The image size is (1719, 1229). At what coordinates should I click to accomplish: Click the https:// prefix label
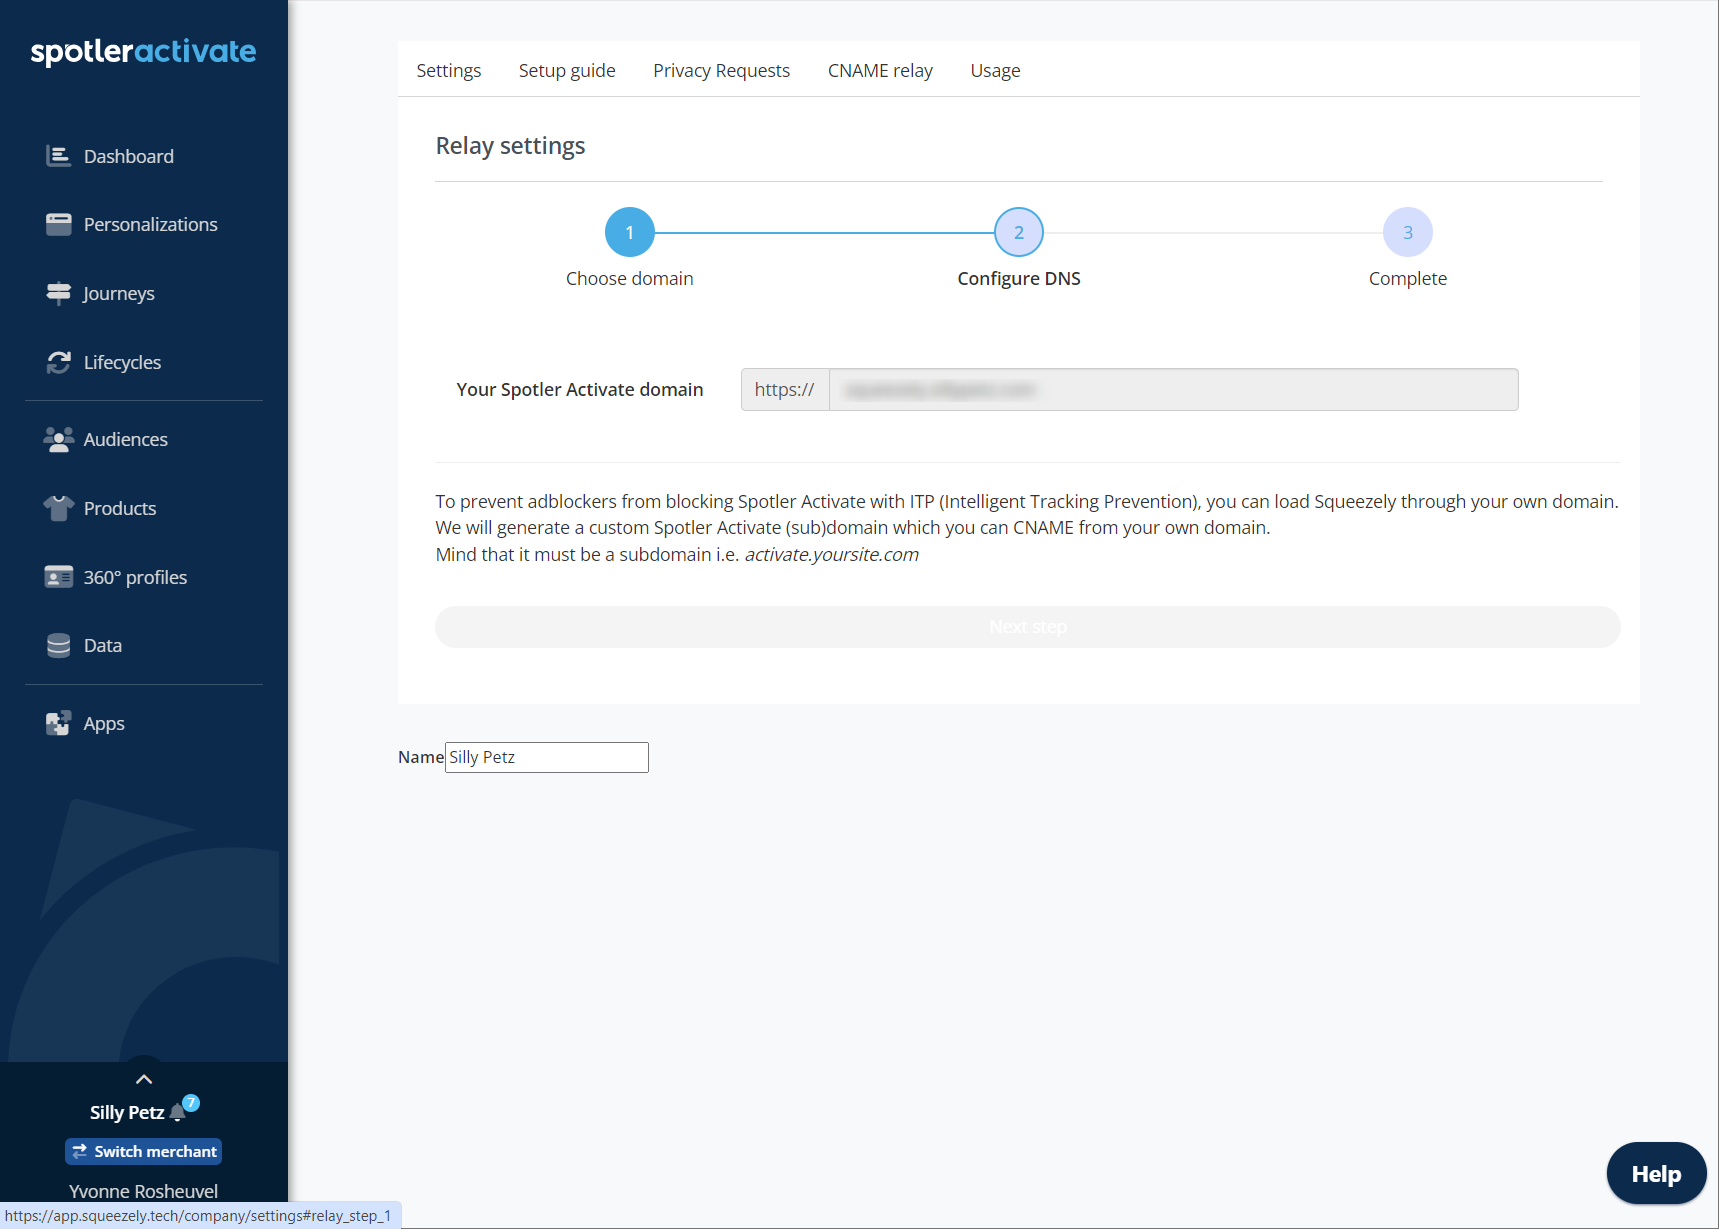coord(785,389)
